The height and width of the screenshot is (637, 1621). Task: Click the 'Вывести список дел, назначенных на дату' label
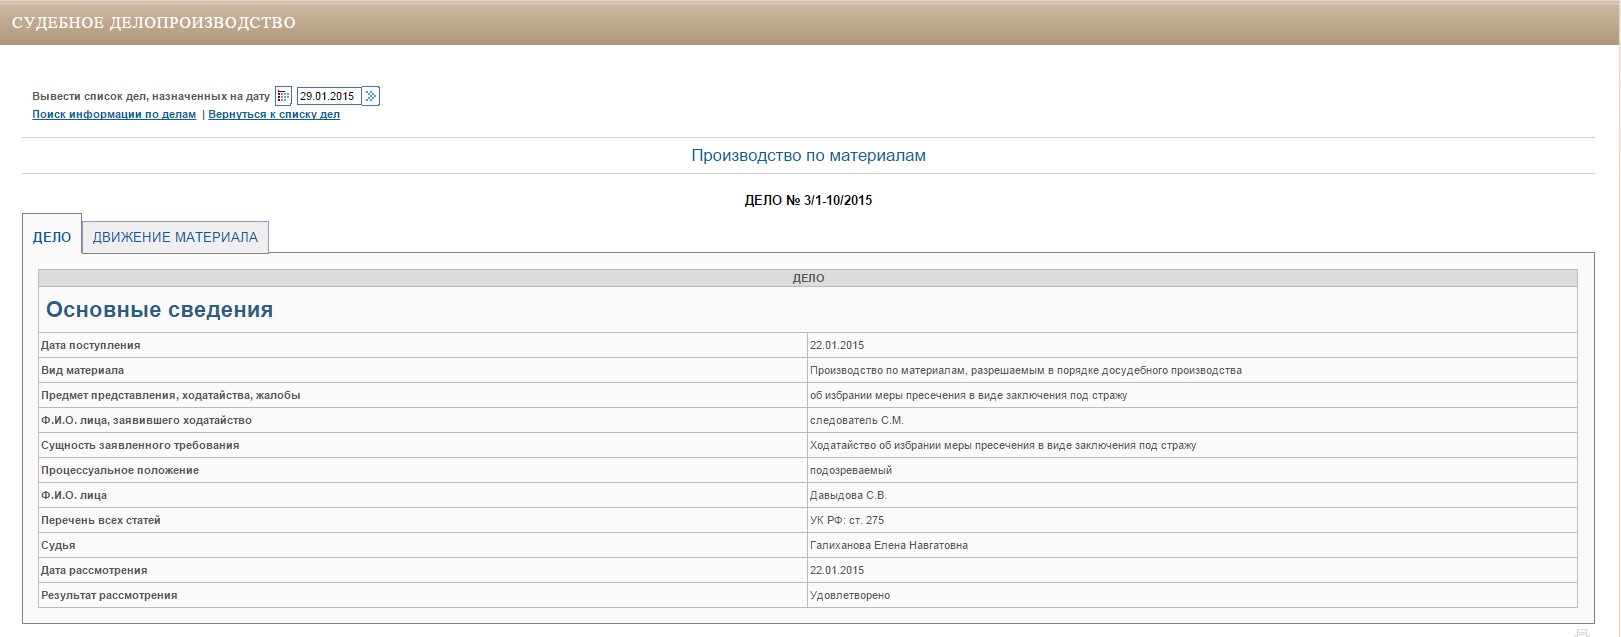[x=151, y=97]
